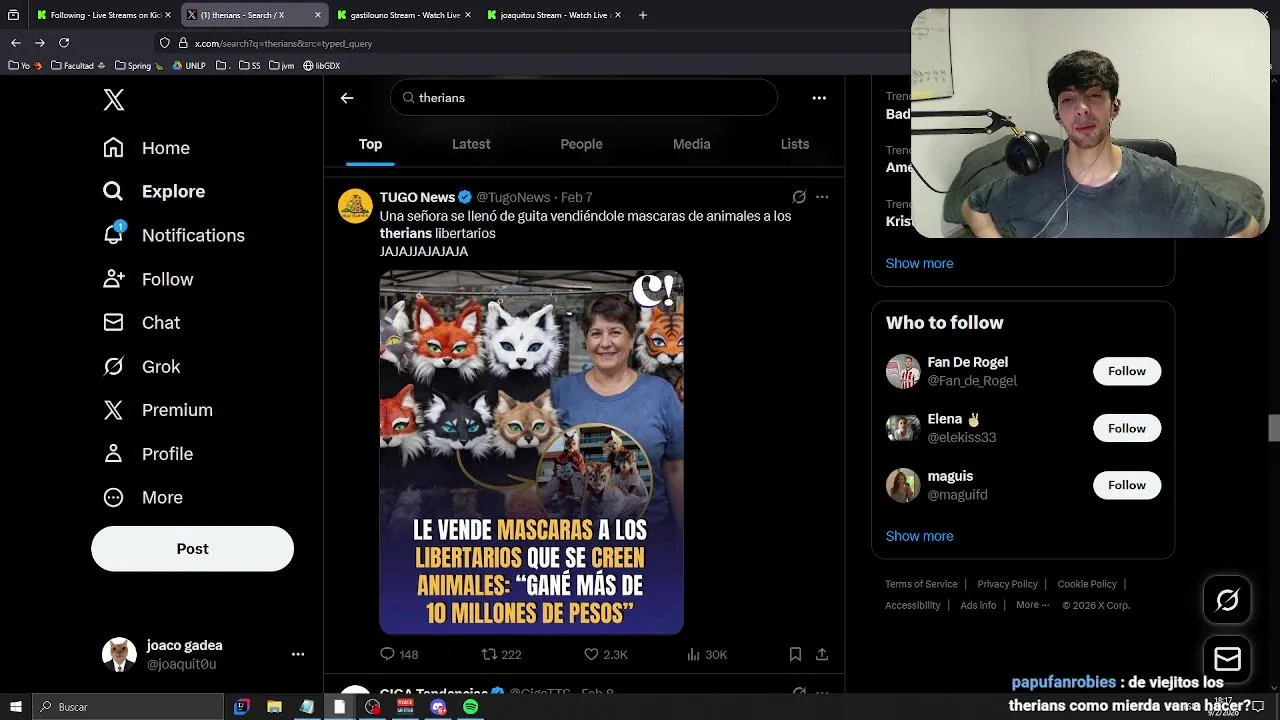Viewport: 1280px width, 720px height.
Task: Show more trends
Action: 919,263
